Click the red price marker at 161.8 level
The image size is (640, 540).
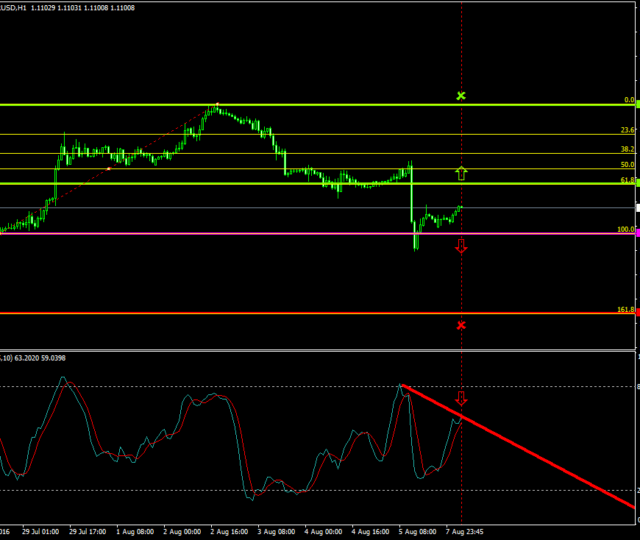637,313
